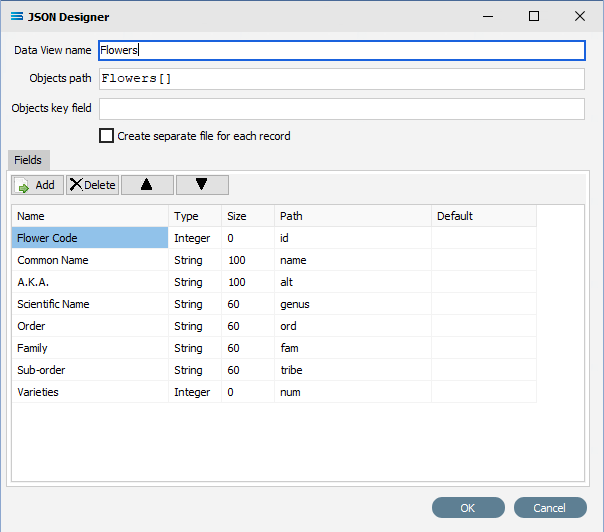The image size is (604, 532).
Task: Click the Type cell of Family row
Action: coord(195,348)
